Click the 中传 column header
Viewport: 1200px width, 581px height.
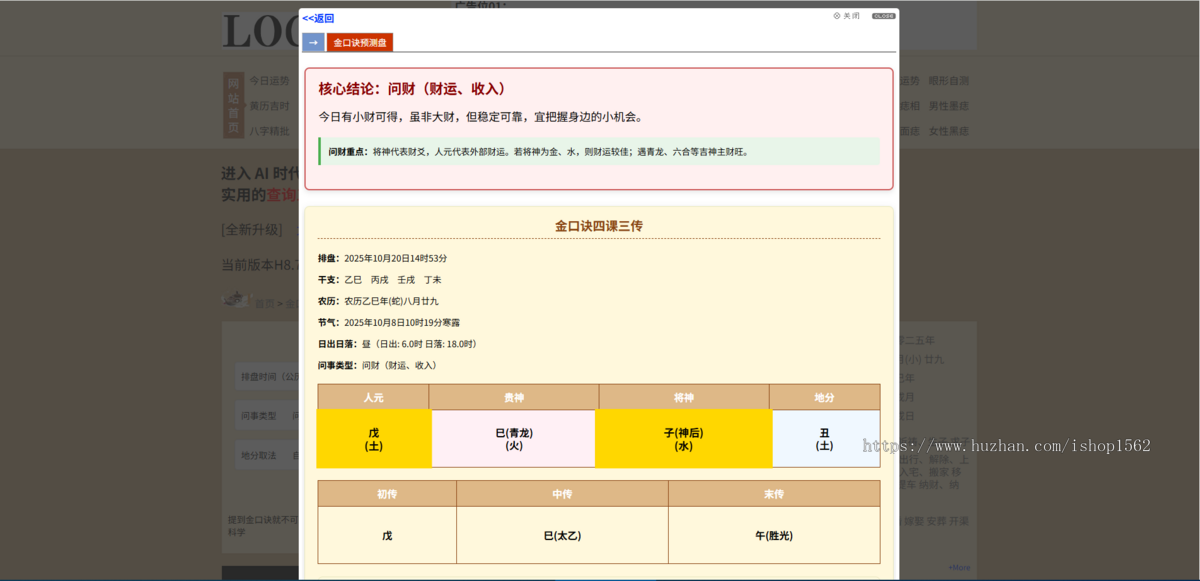click(x=562, y=494)
